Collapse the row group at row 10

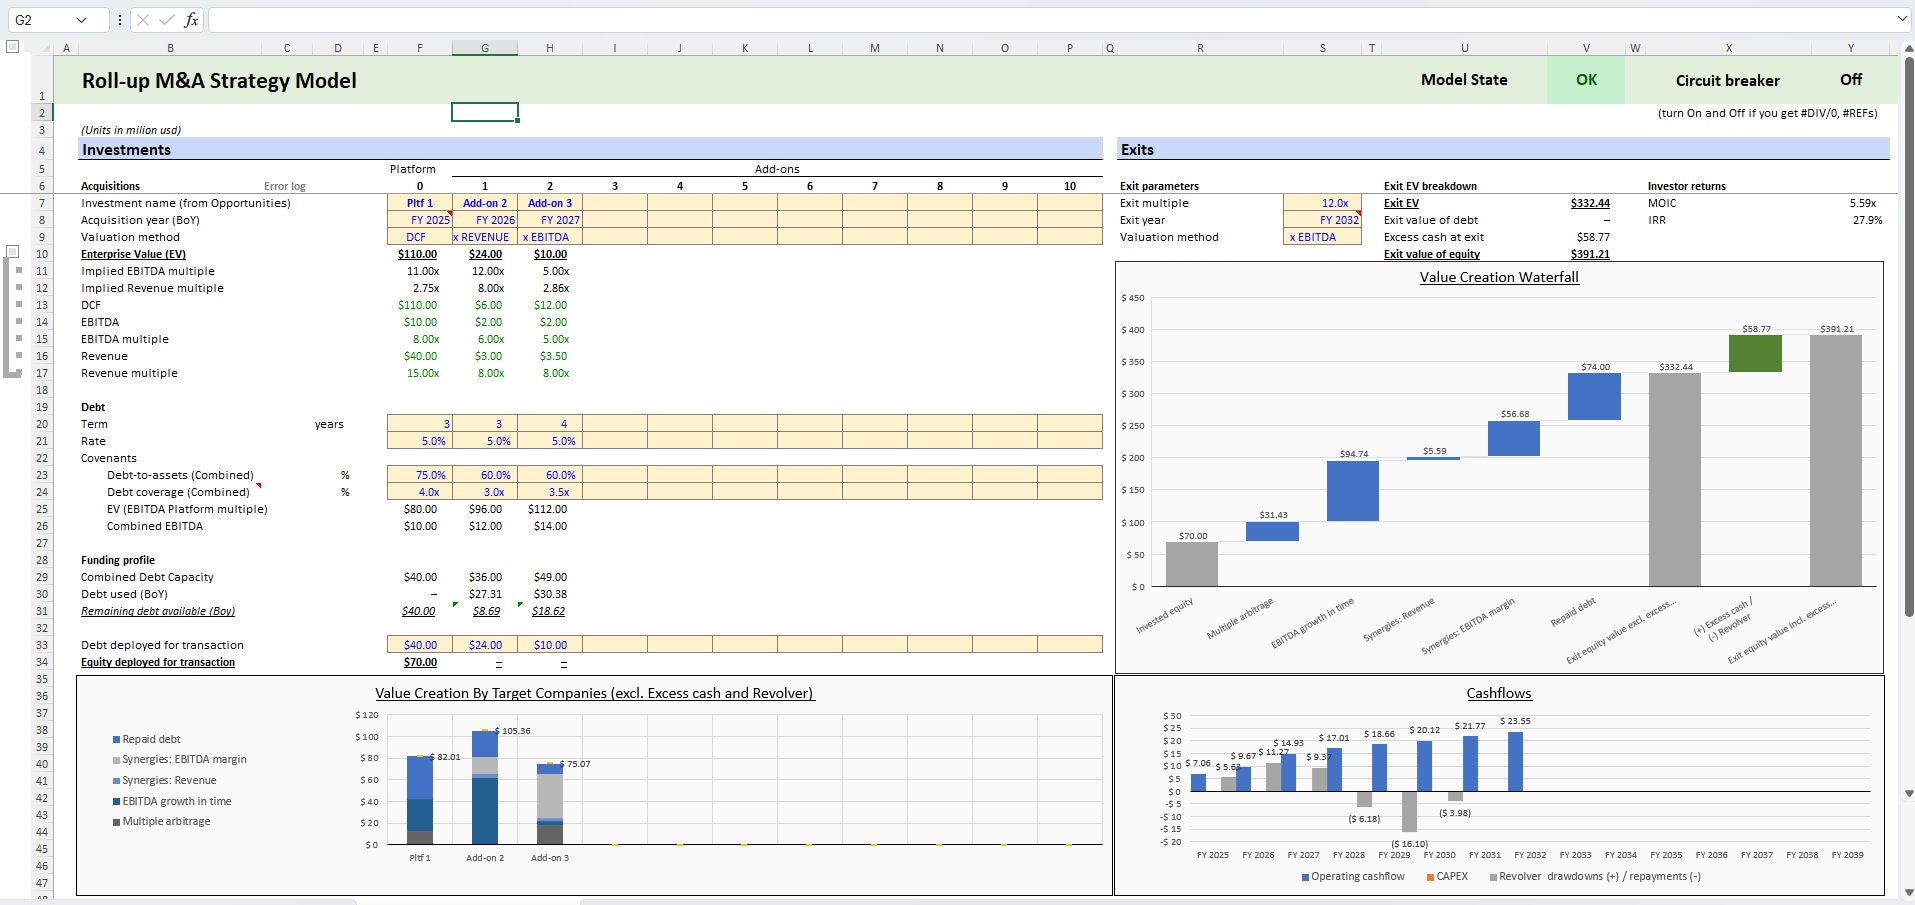pyautogui.click(x=12, y=251)
